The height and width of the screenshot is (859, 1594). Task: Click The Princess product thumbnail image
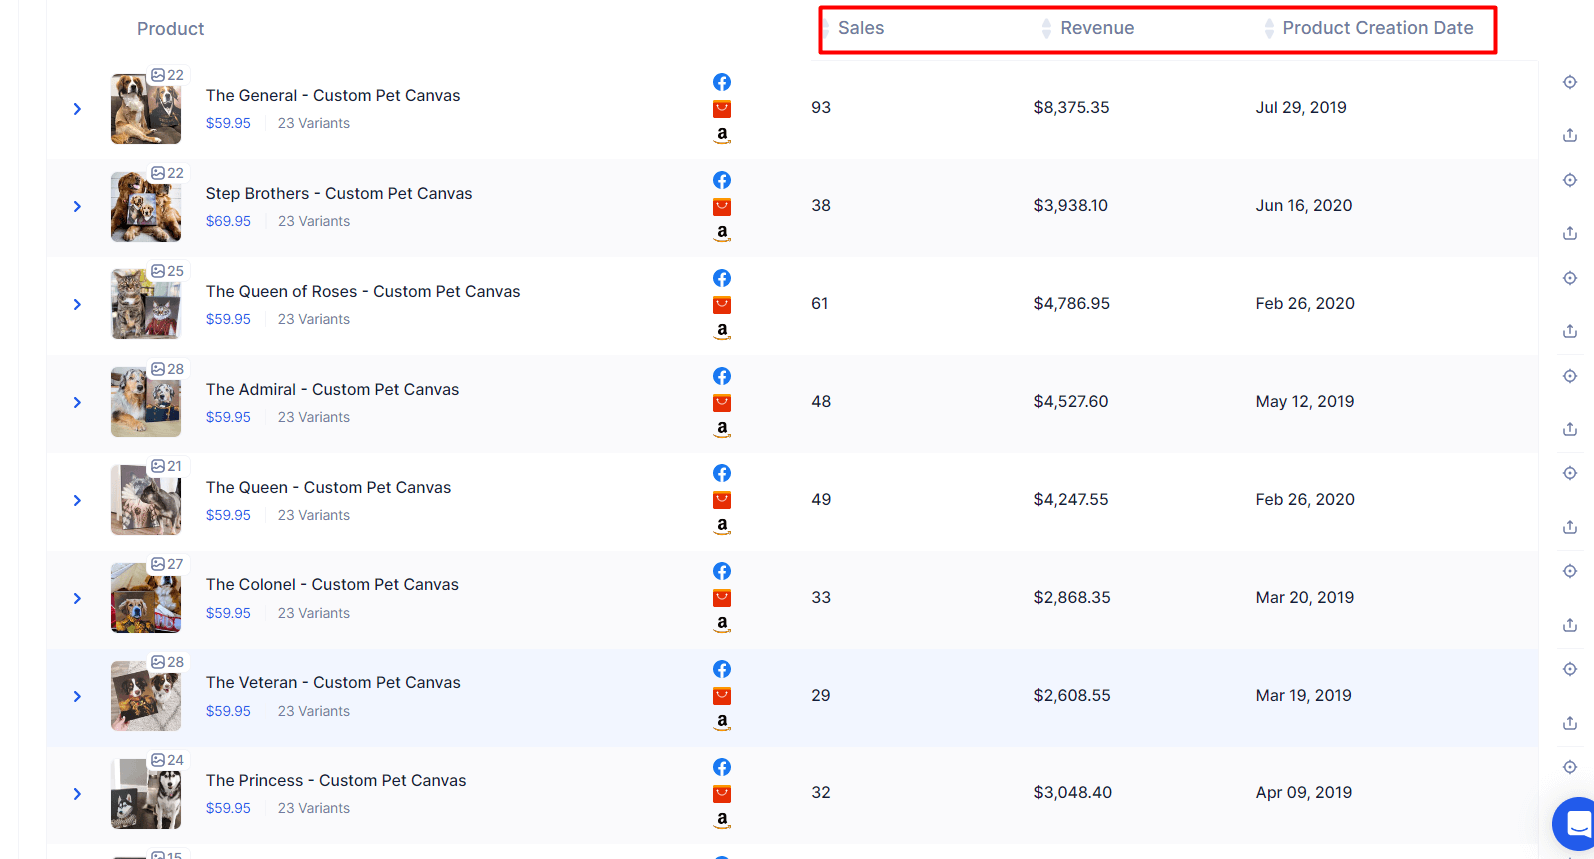(x=146, y=794)
